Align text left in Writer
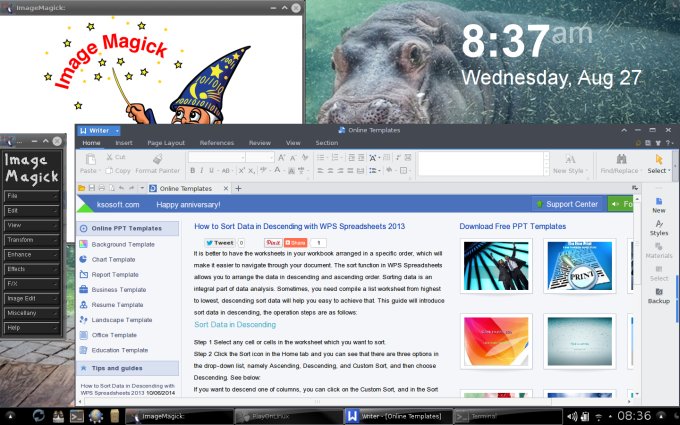Image resolution: width=680 pixels, height=425 pixels. [320, 171]
